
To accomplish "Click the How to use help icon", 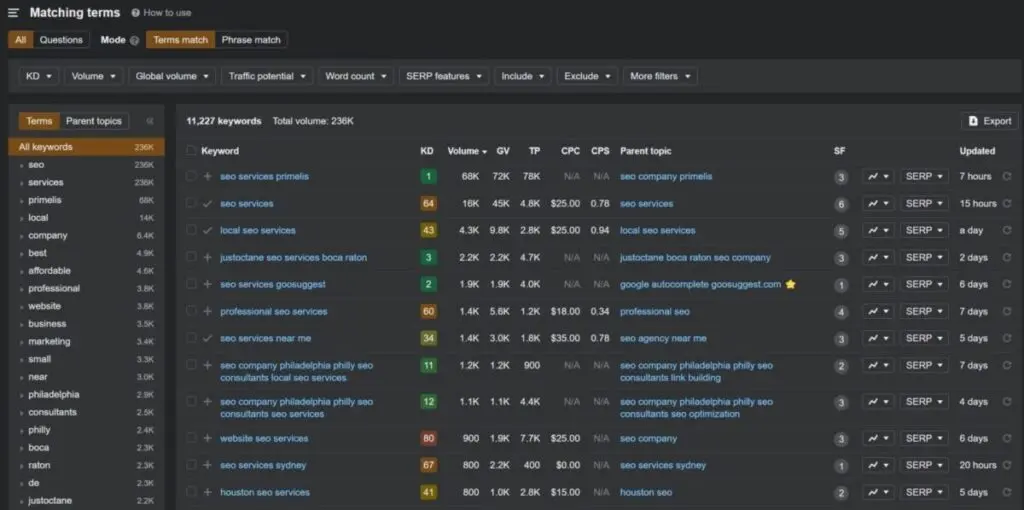I will pyautogui.click(x=135, y=12).
